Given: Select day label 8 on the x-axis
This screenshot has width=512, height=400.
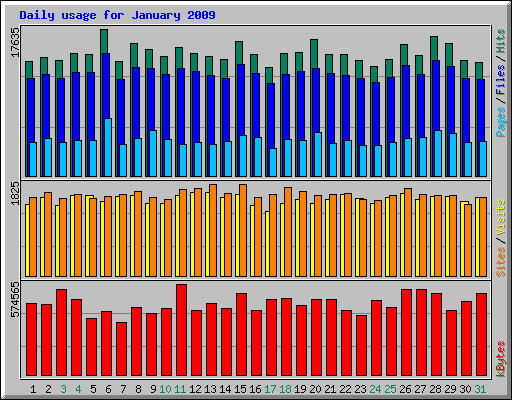Looking at the screenshot, I should [138, 389].
